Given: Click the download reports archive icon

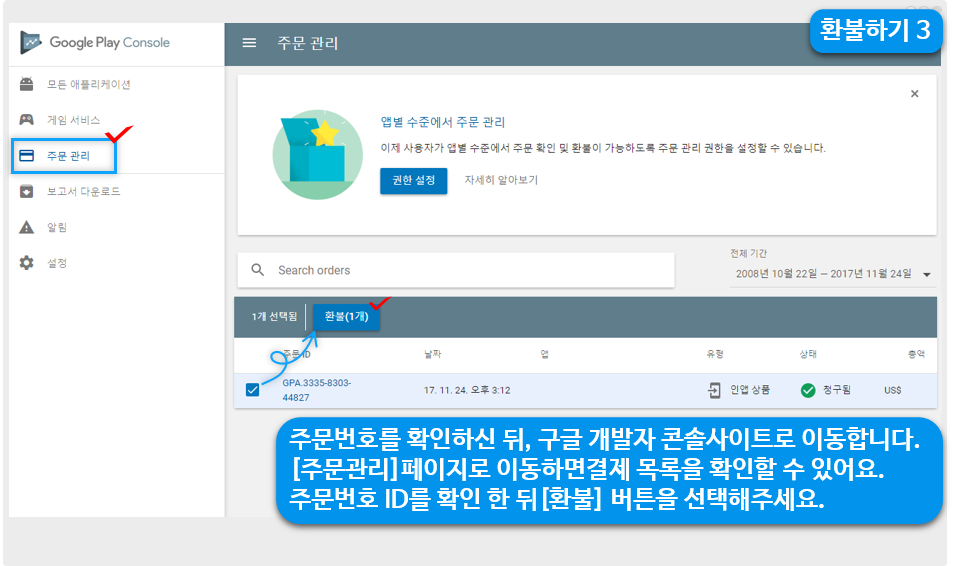Looking at the screenshot, I should click(x=27, y=191).
